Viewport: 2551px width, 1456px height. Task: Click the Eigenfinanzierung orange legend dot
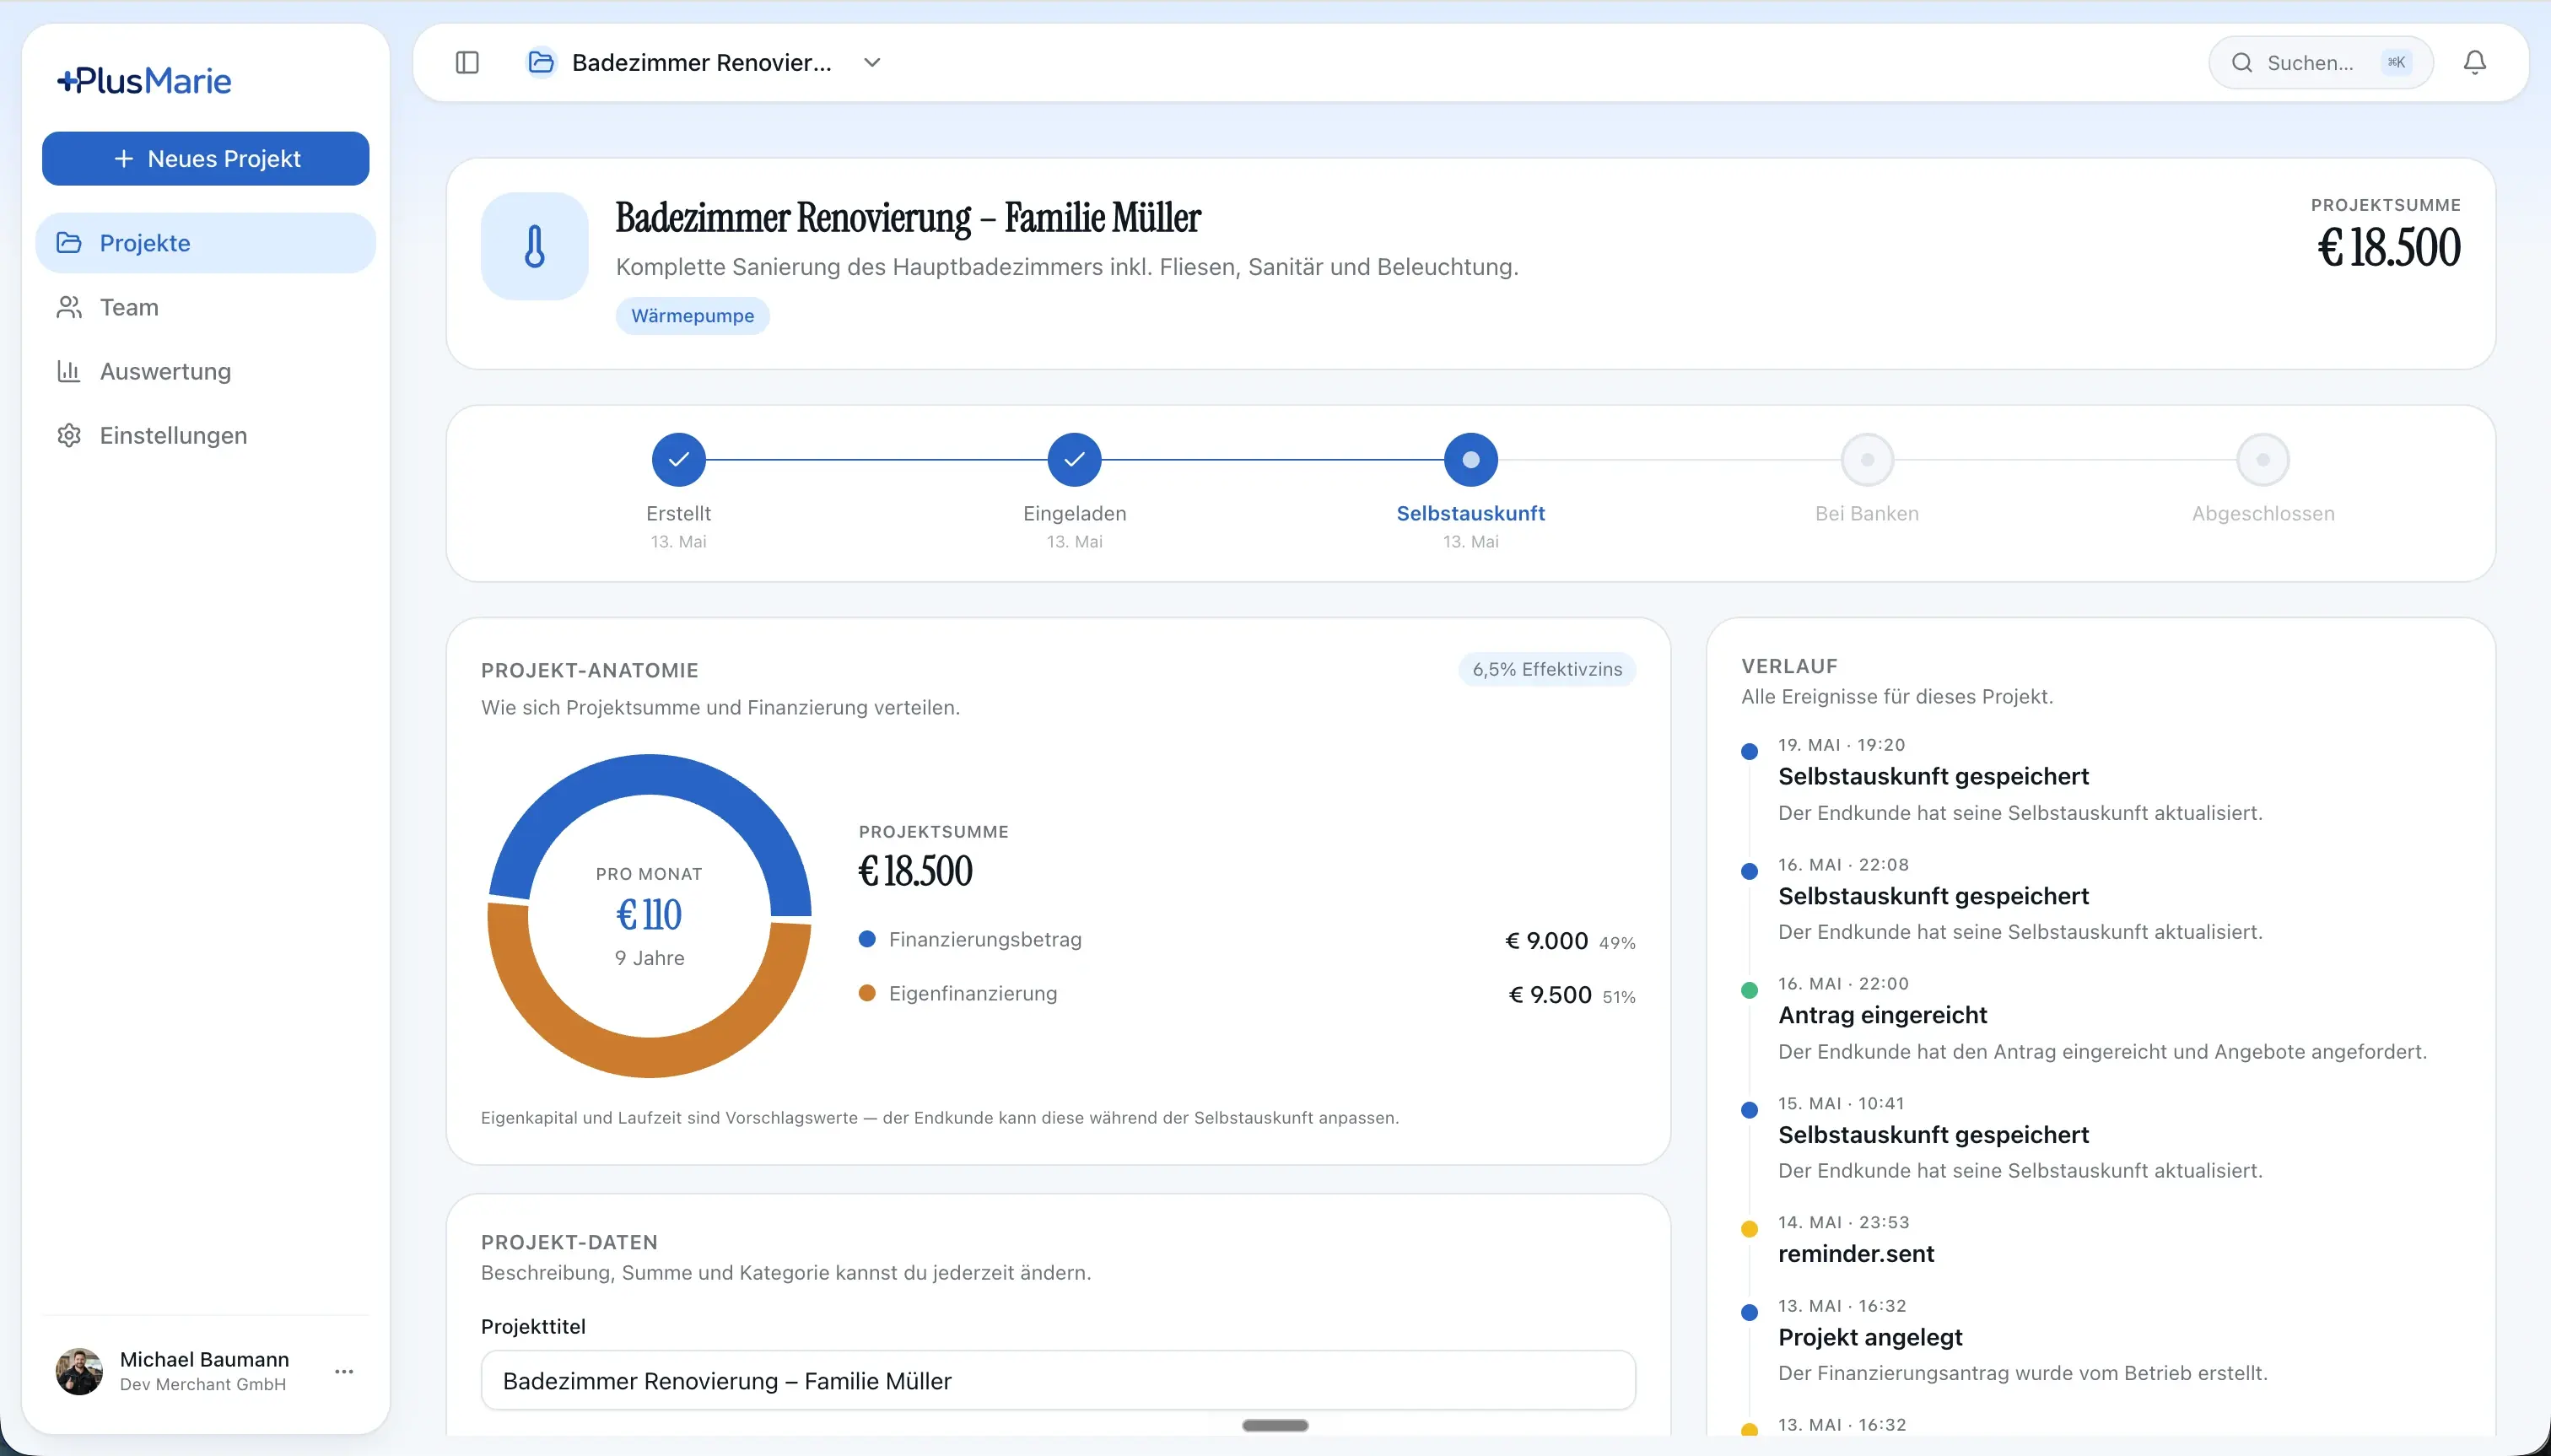point(867,993)
